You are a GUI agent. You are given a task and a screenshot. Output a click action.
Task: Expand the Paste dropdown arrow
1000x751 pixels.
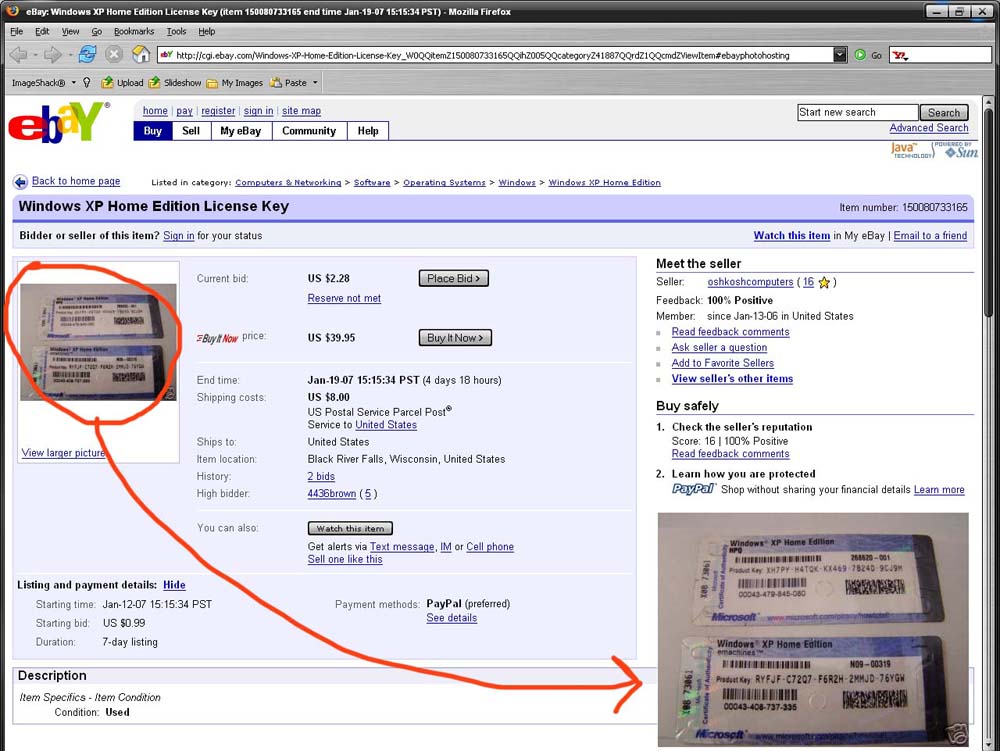click(315, 83)
